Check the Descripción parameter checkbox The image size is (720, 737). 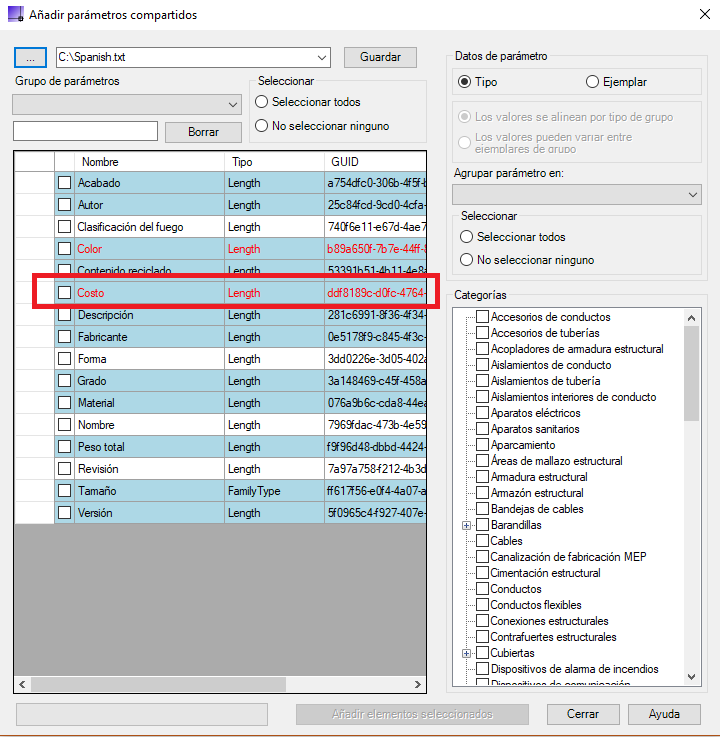(x=64, y=315)
